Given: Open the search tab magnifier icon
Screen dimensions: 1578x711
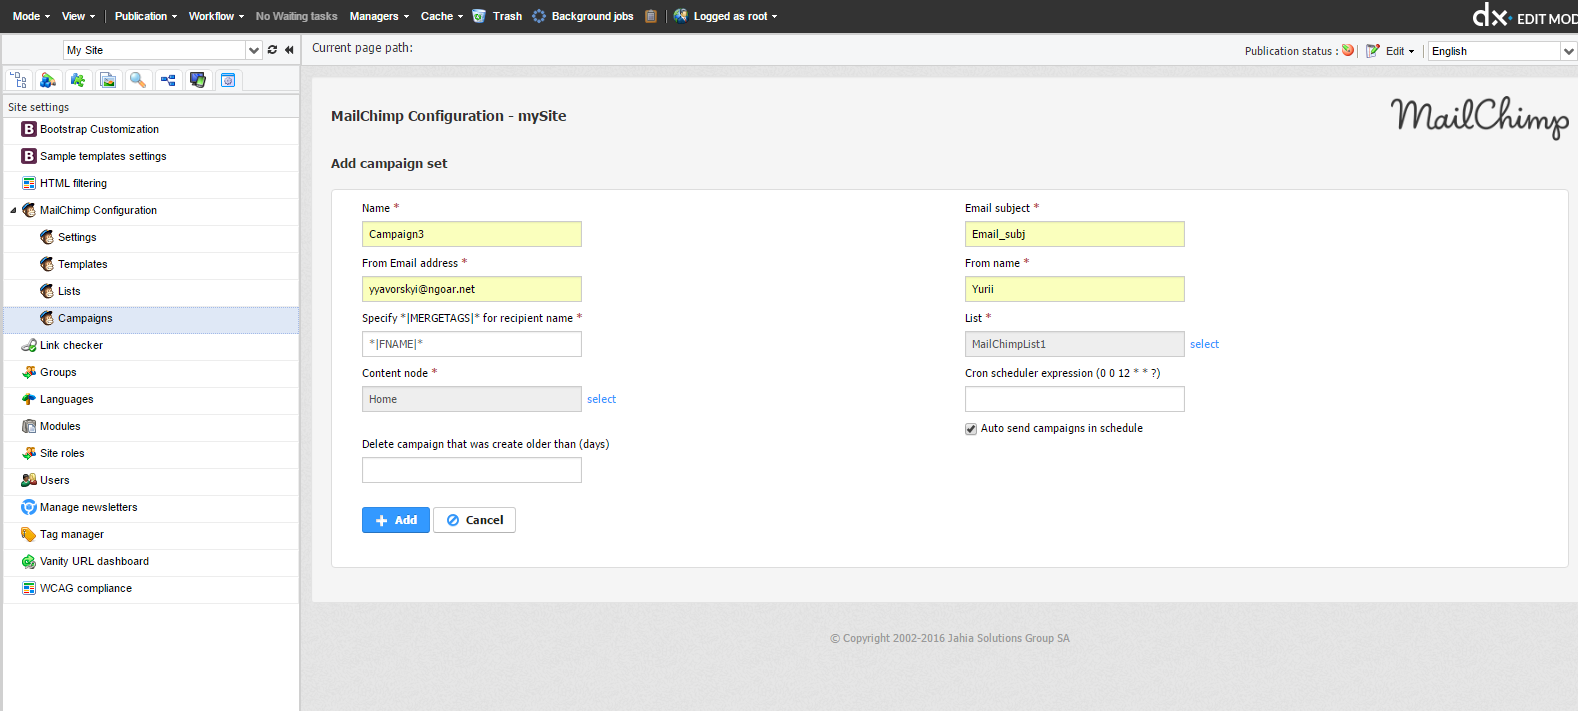Looking at the screenshot, I should 138,80.
